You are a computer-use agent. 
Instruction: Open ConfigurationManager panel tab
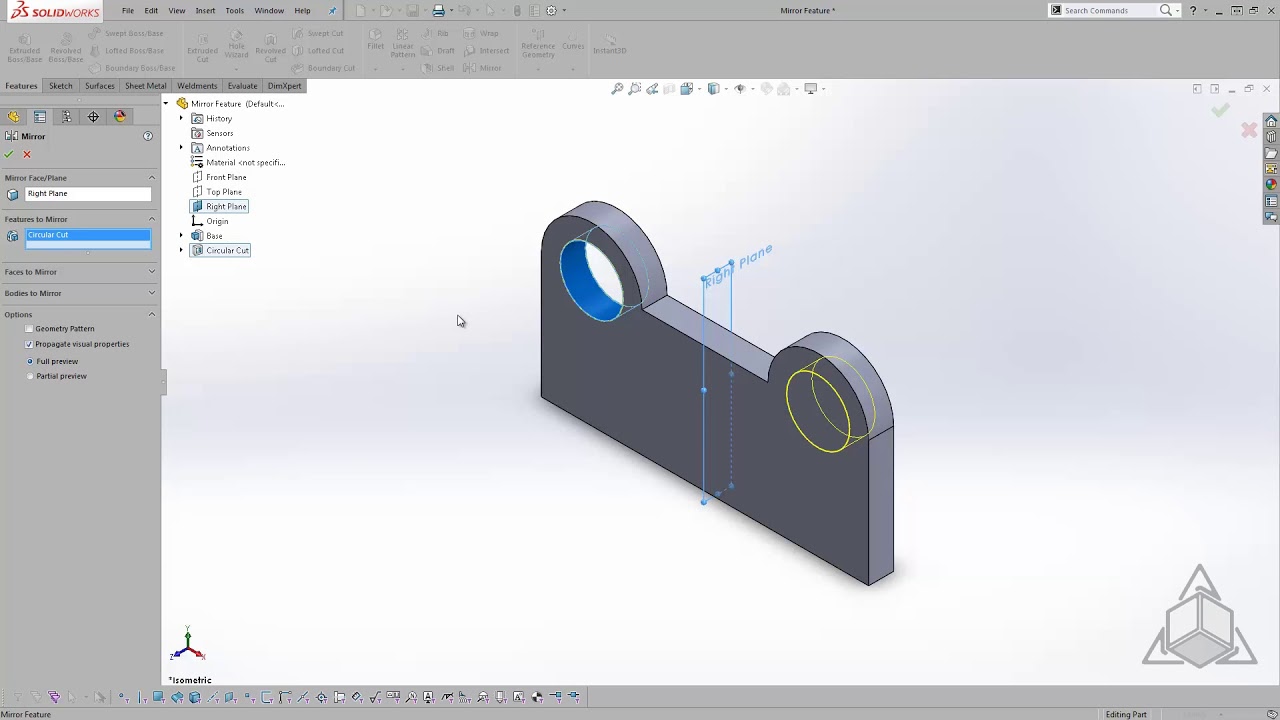click(67, 117)
